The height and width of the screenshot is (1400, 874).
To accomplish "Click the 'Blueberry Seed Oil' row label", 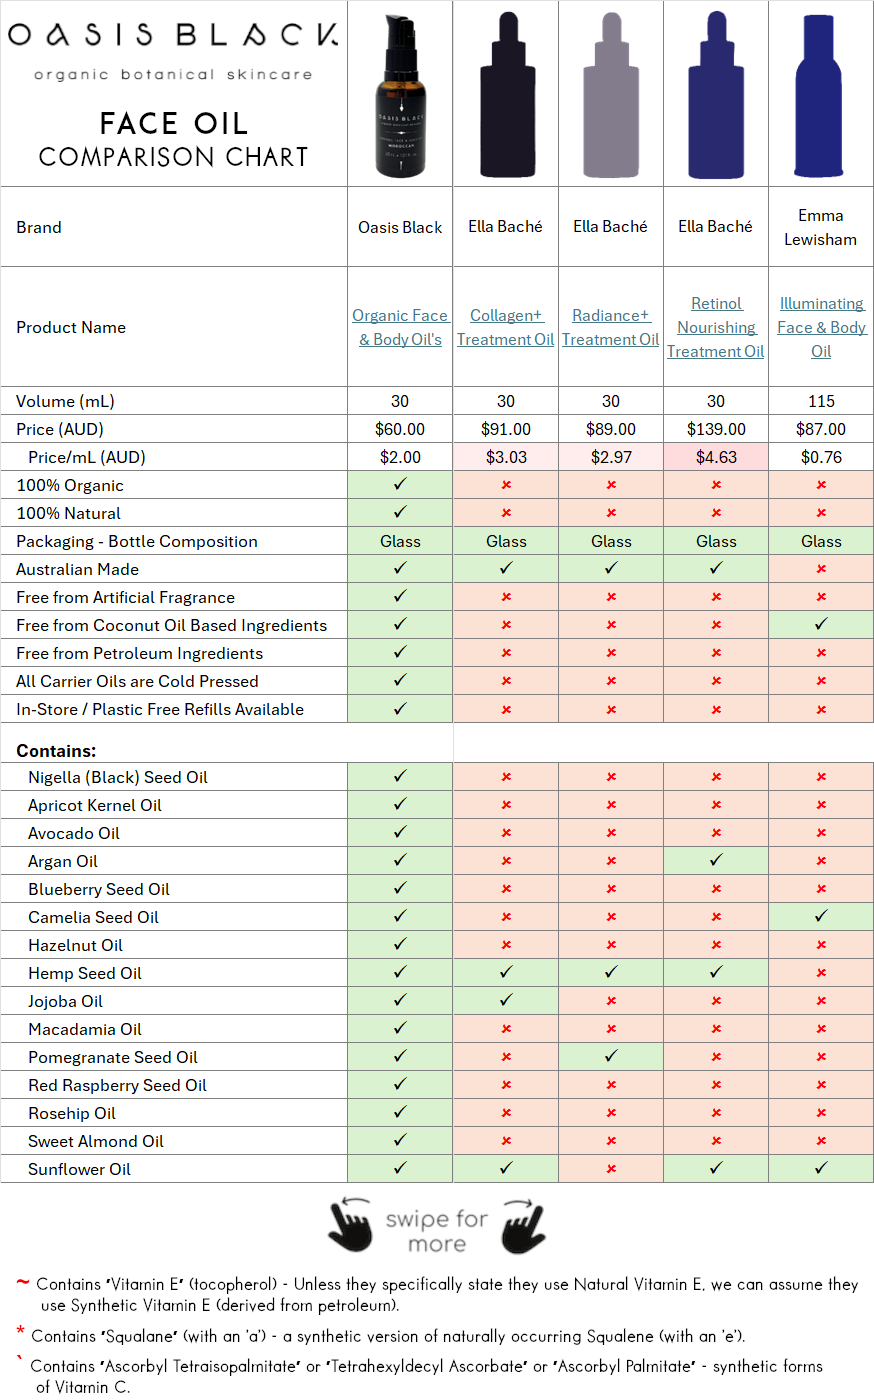I will (x=99, y=889).
